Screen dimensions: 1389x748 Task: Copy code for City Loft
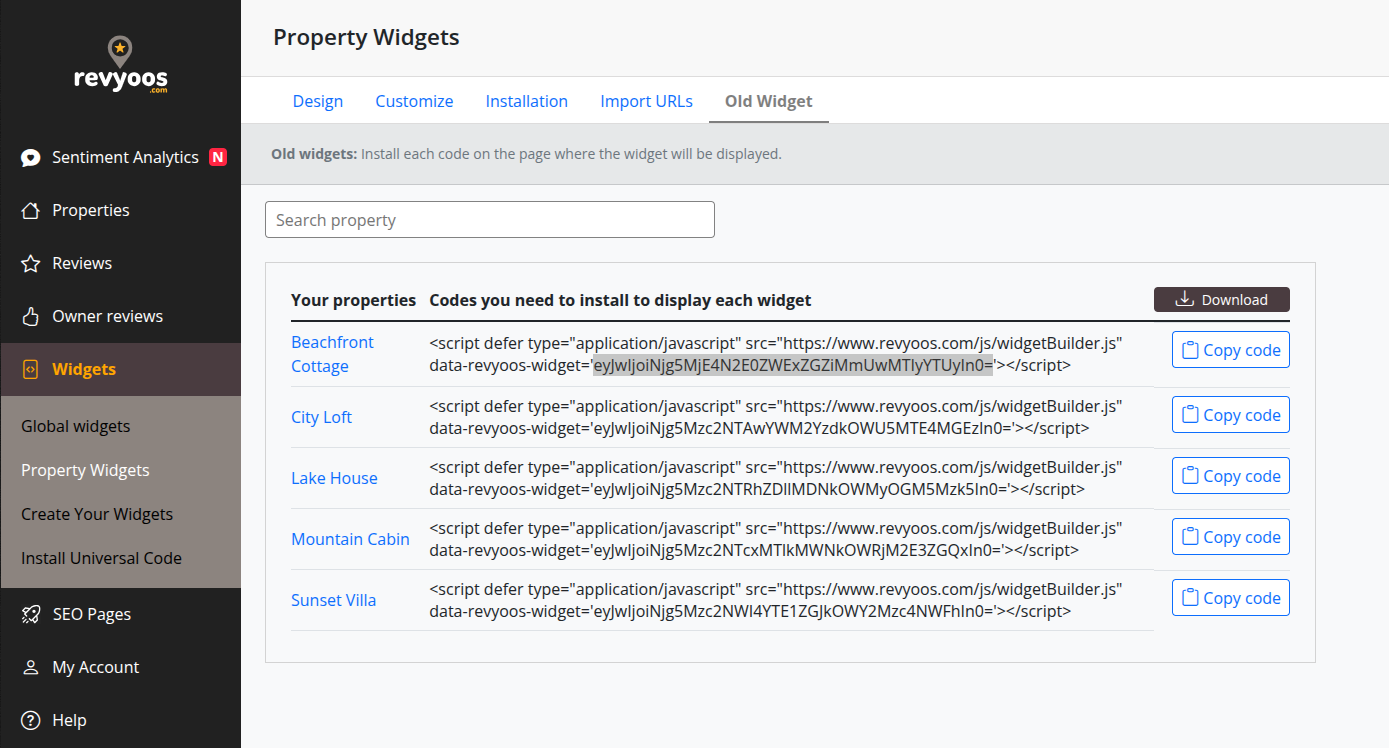(x=1231, y=415)
